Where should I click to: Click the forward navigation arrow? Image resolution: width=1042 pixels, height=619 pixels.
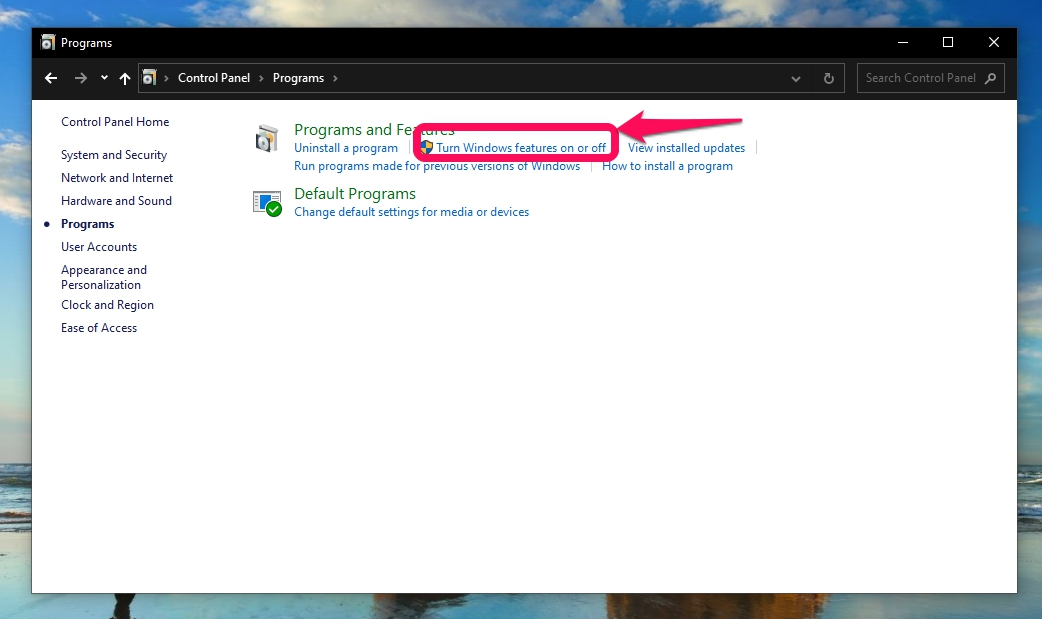point(80,78)
